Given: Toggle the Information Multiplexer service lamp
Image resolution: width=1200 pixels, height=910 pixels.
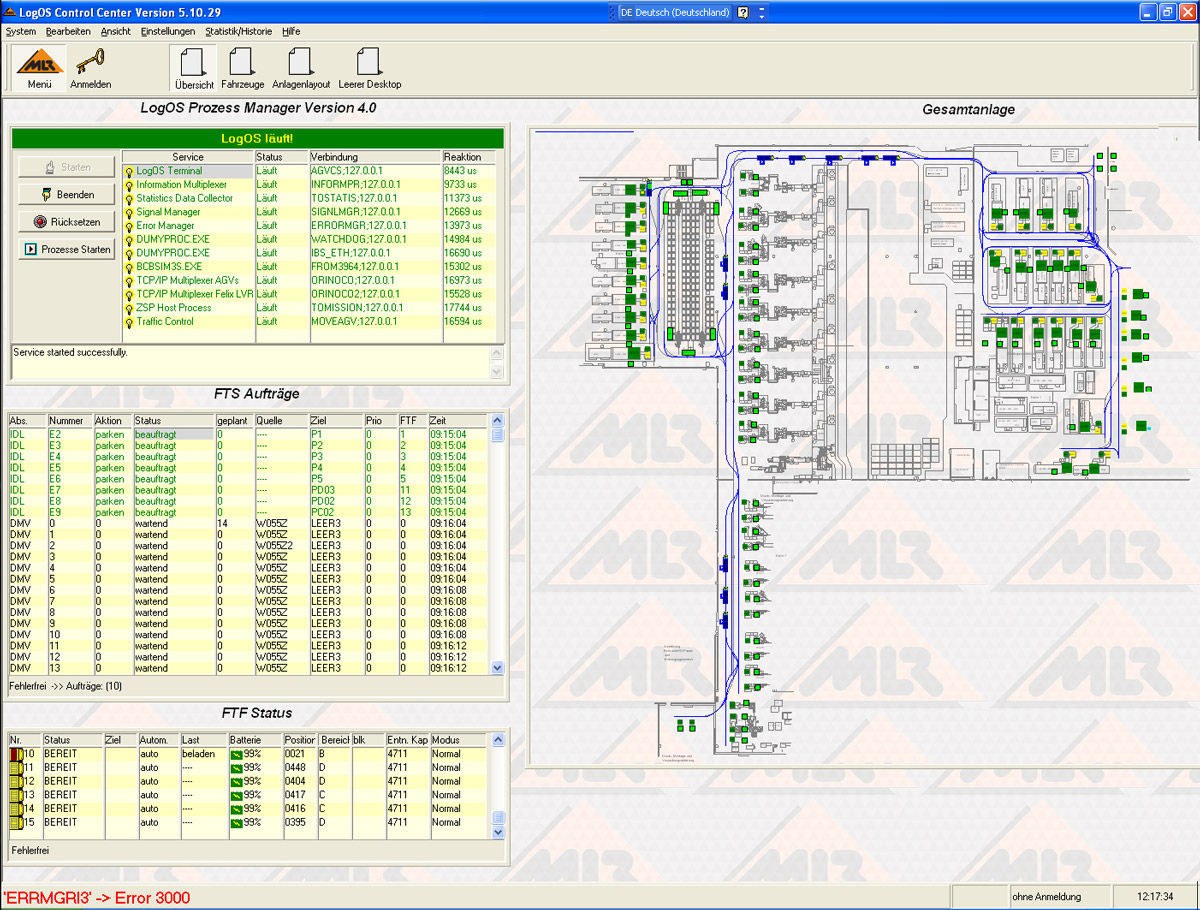Looking at the screenshot, I should tap(128, 184).
